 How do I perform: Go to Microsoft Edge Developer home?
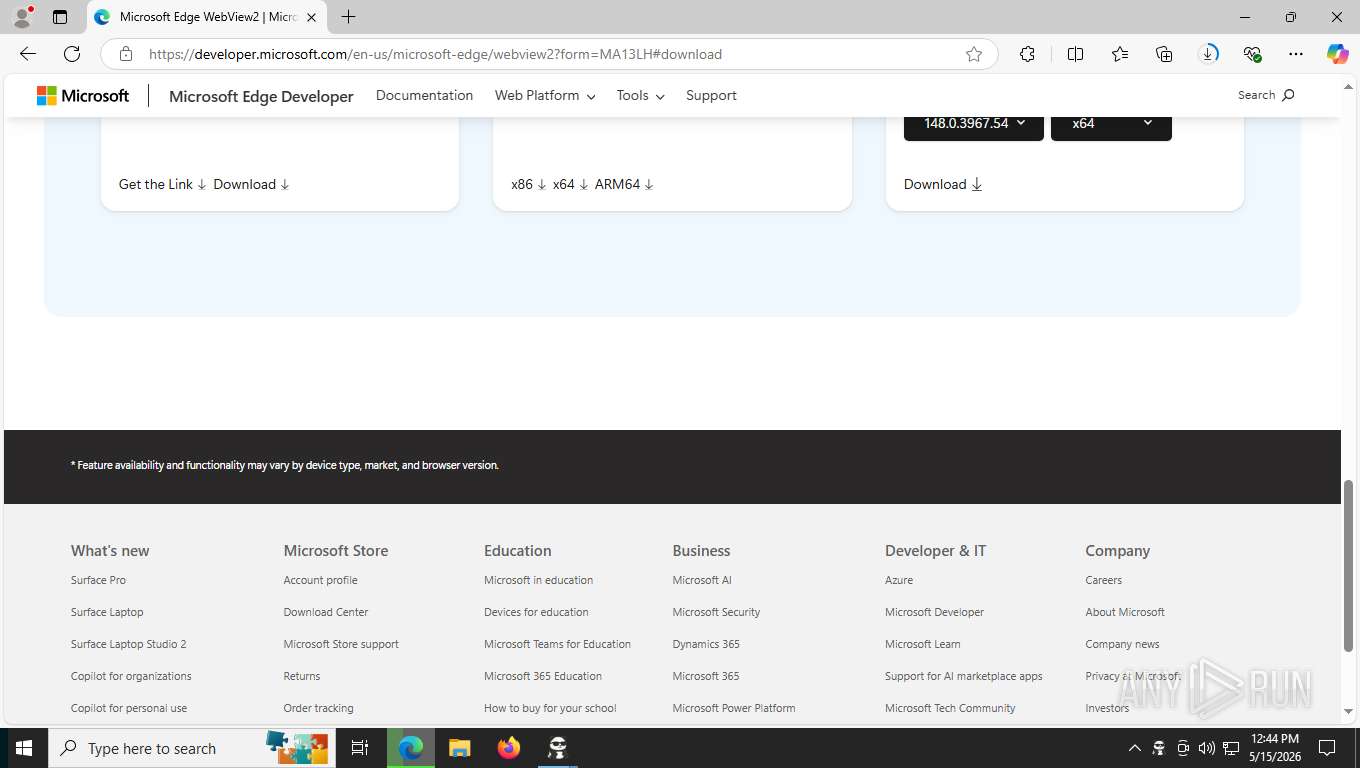coord(261,96)
